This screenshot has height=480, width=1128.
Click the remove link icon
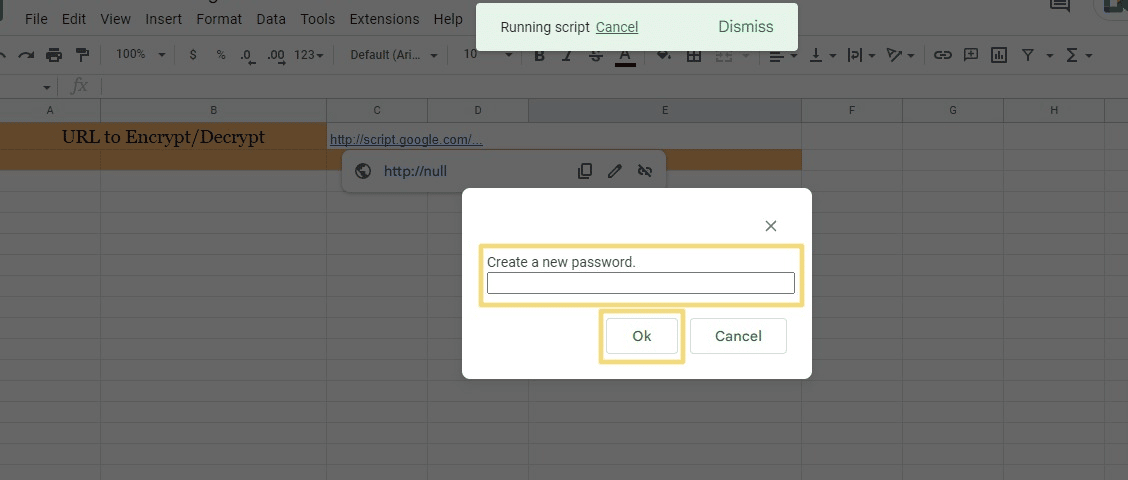point(645,171)
